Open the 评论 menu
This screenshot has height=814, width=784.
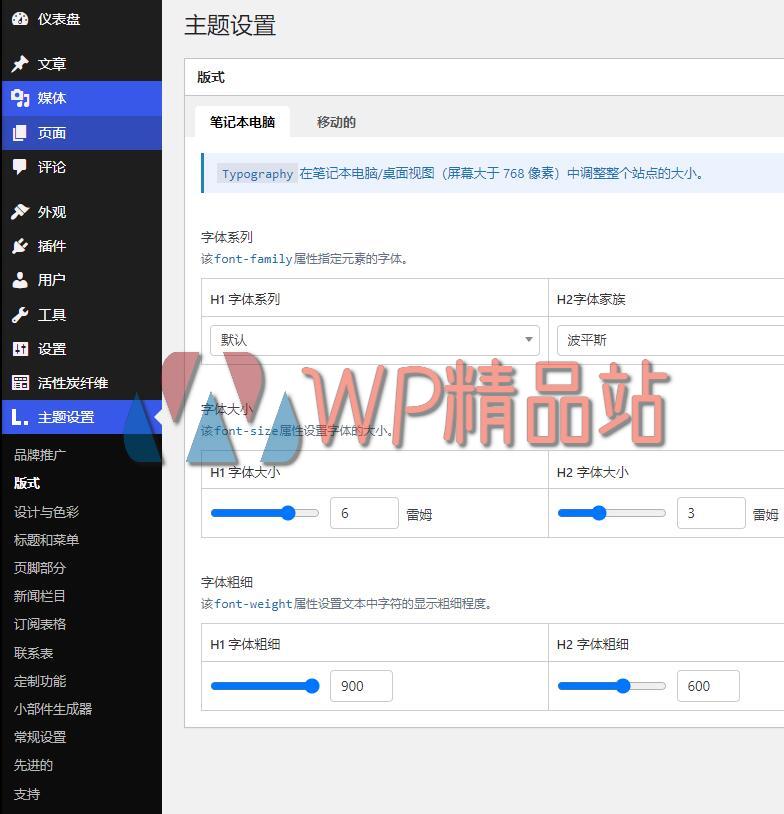pyautogui.click(x=82, y=167)
